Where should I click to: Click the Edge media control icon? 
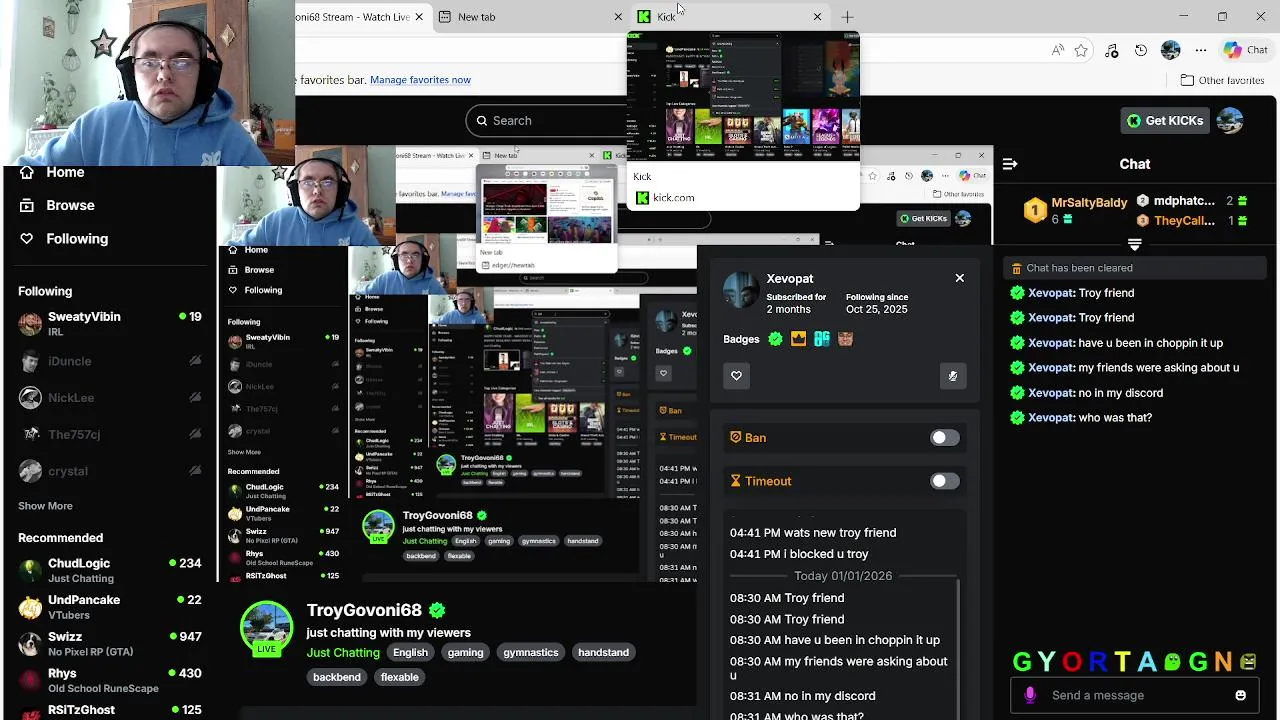tap(1110, 50)
